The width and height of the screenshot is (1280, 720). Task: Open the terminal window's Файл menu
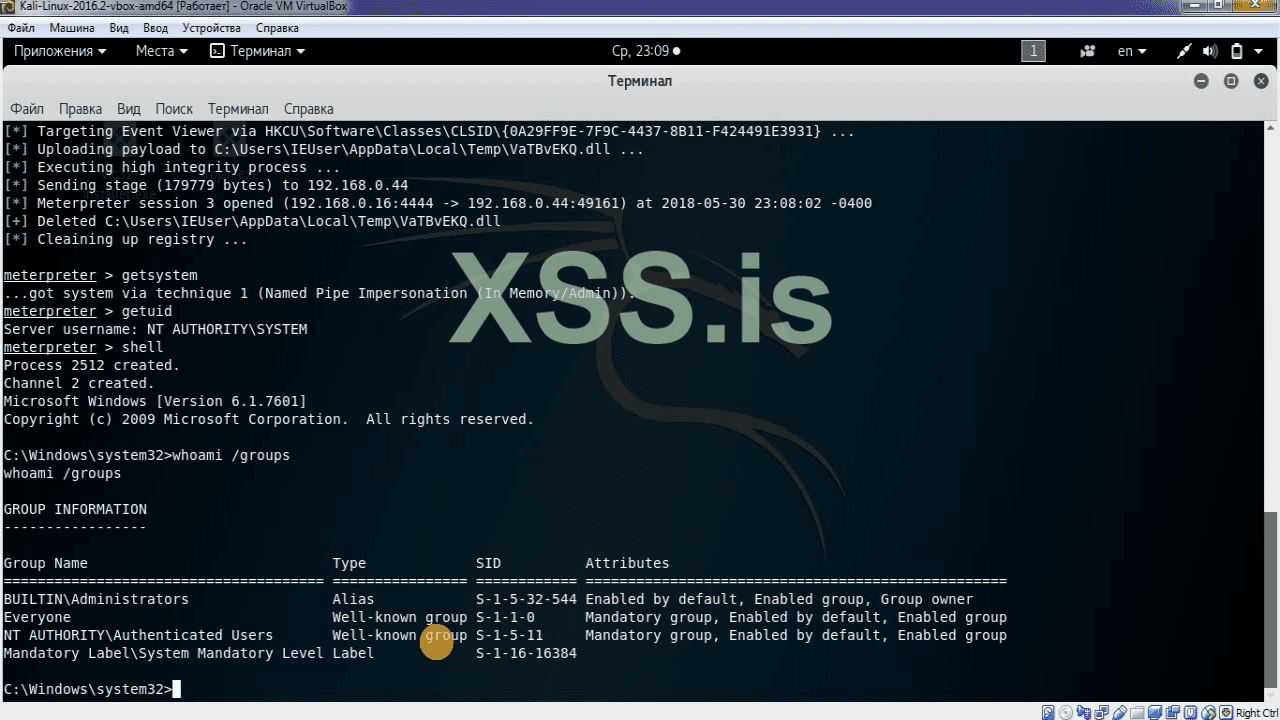pyautogui.click(x=27, y=109)
